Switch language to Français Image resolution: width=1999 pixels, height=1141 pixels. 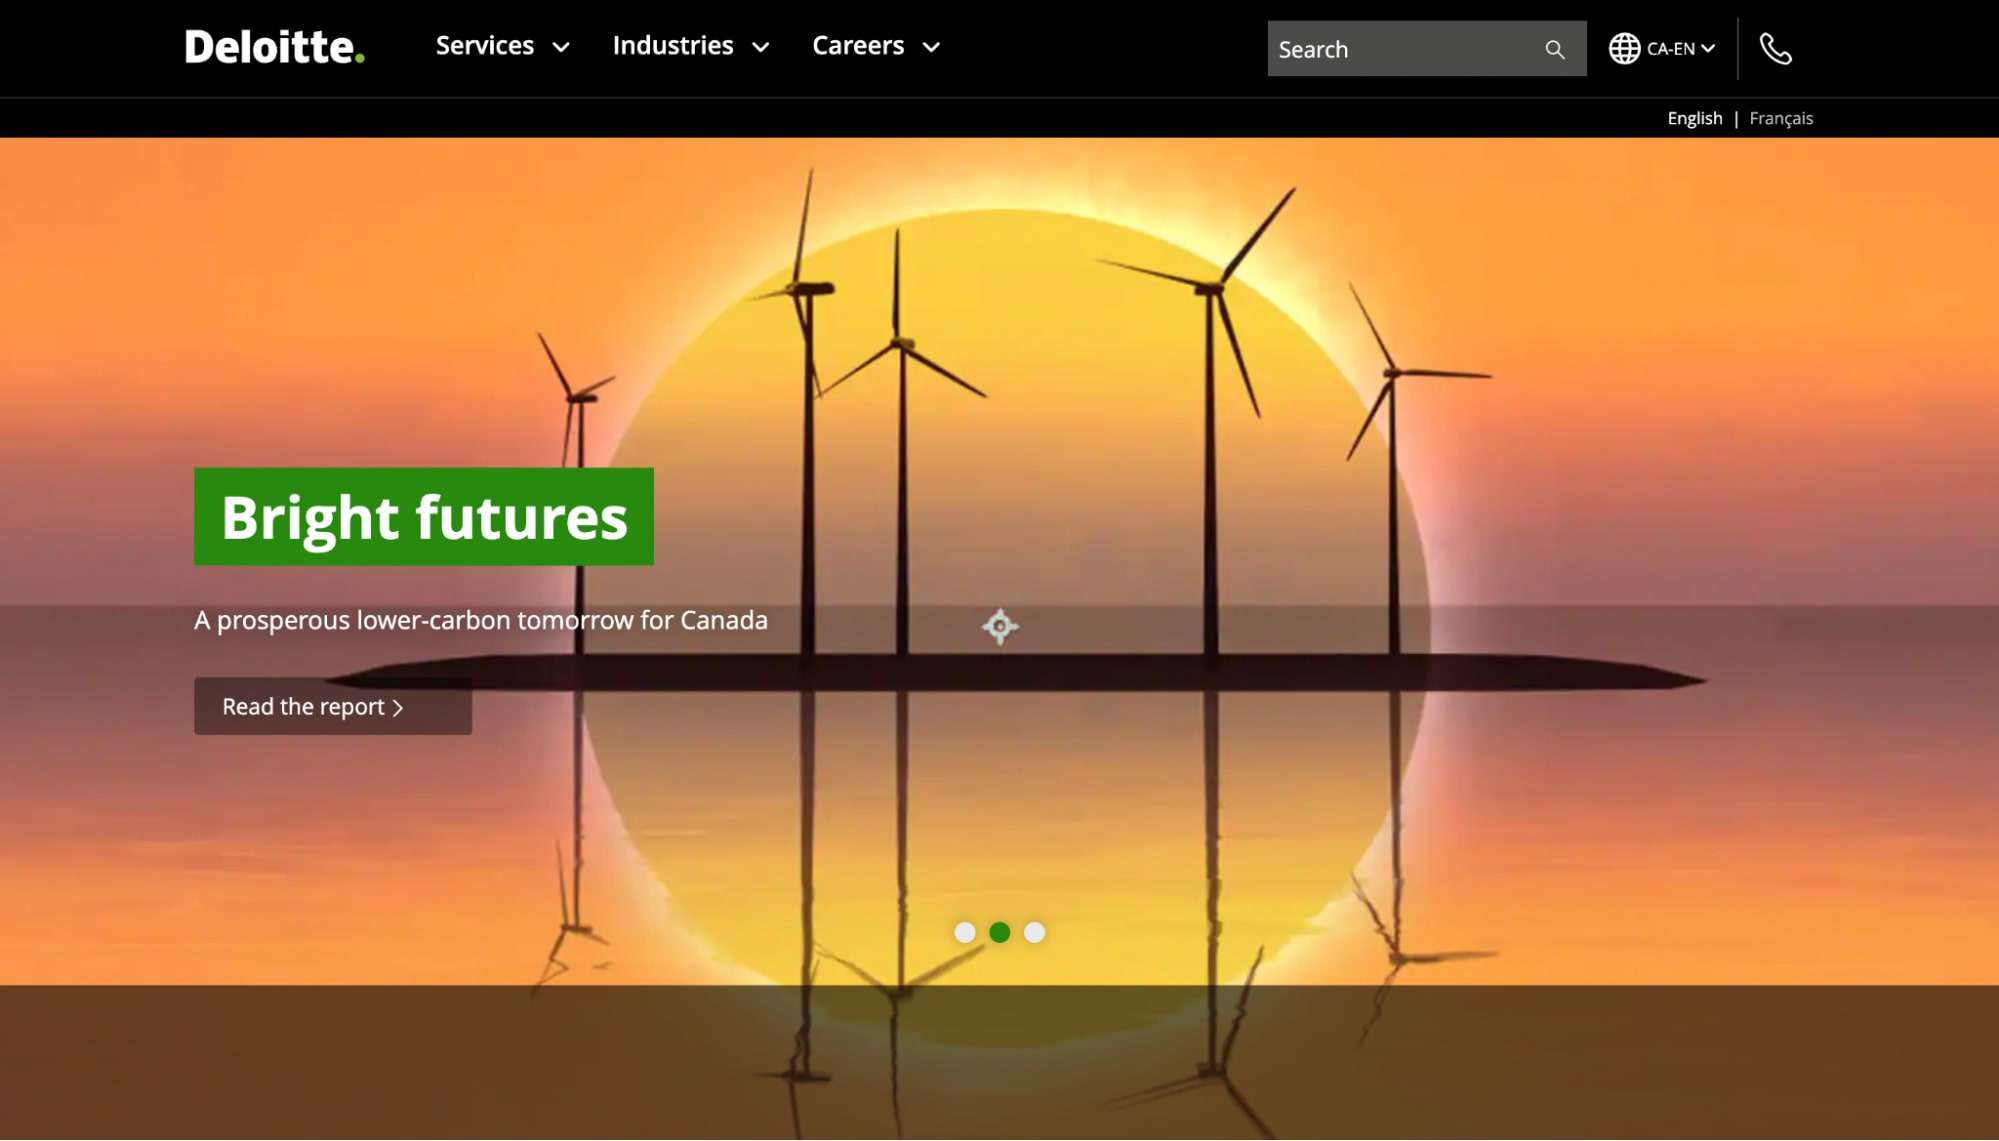(x=1780, y=118)
